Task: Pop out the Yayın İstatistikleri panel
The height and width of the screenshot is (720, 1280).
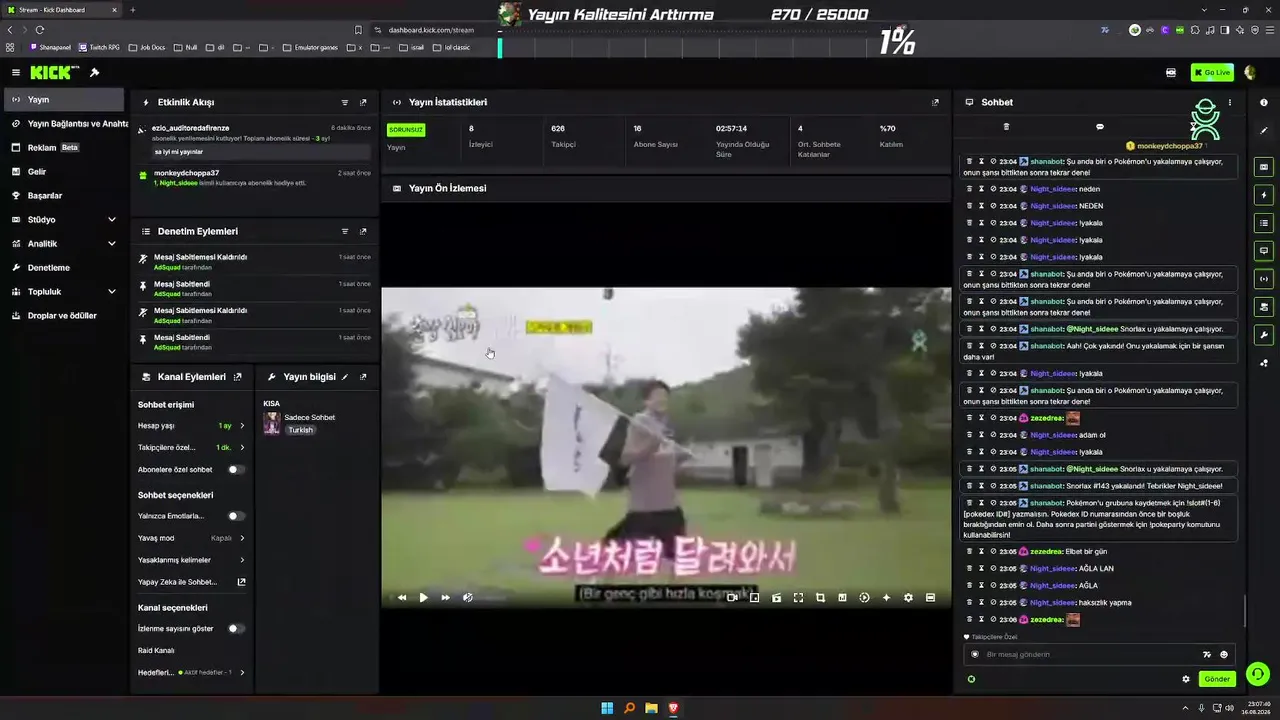Action: click(x=936, y=102)
